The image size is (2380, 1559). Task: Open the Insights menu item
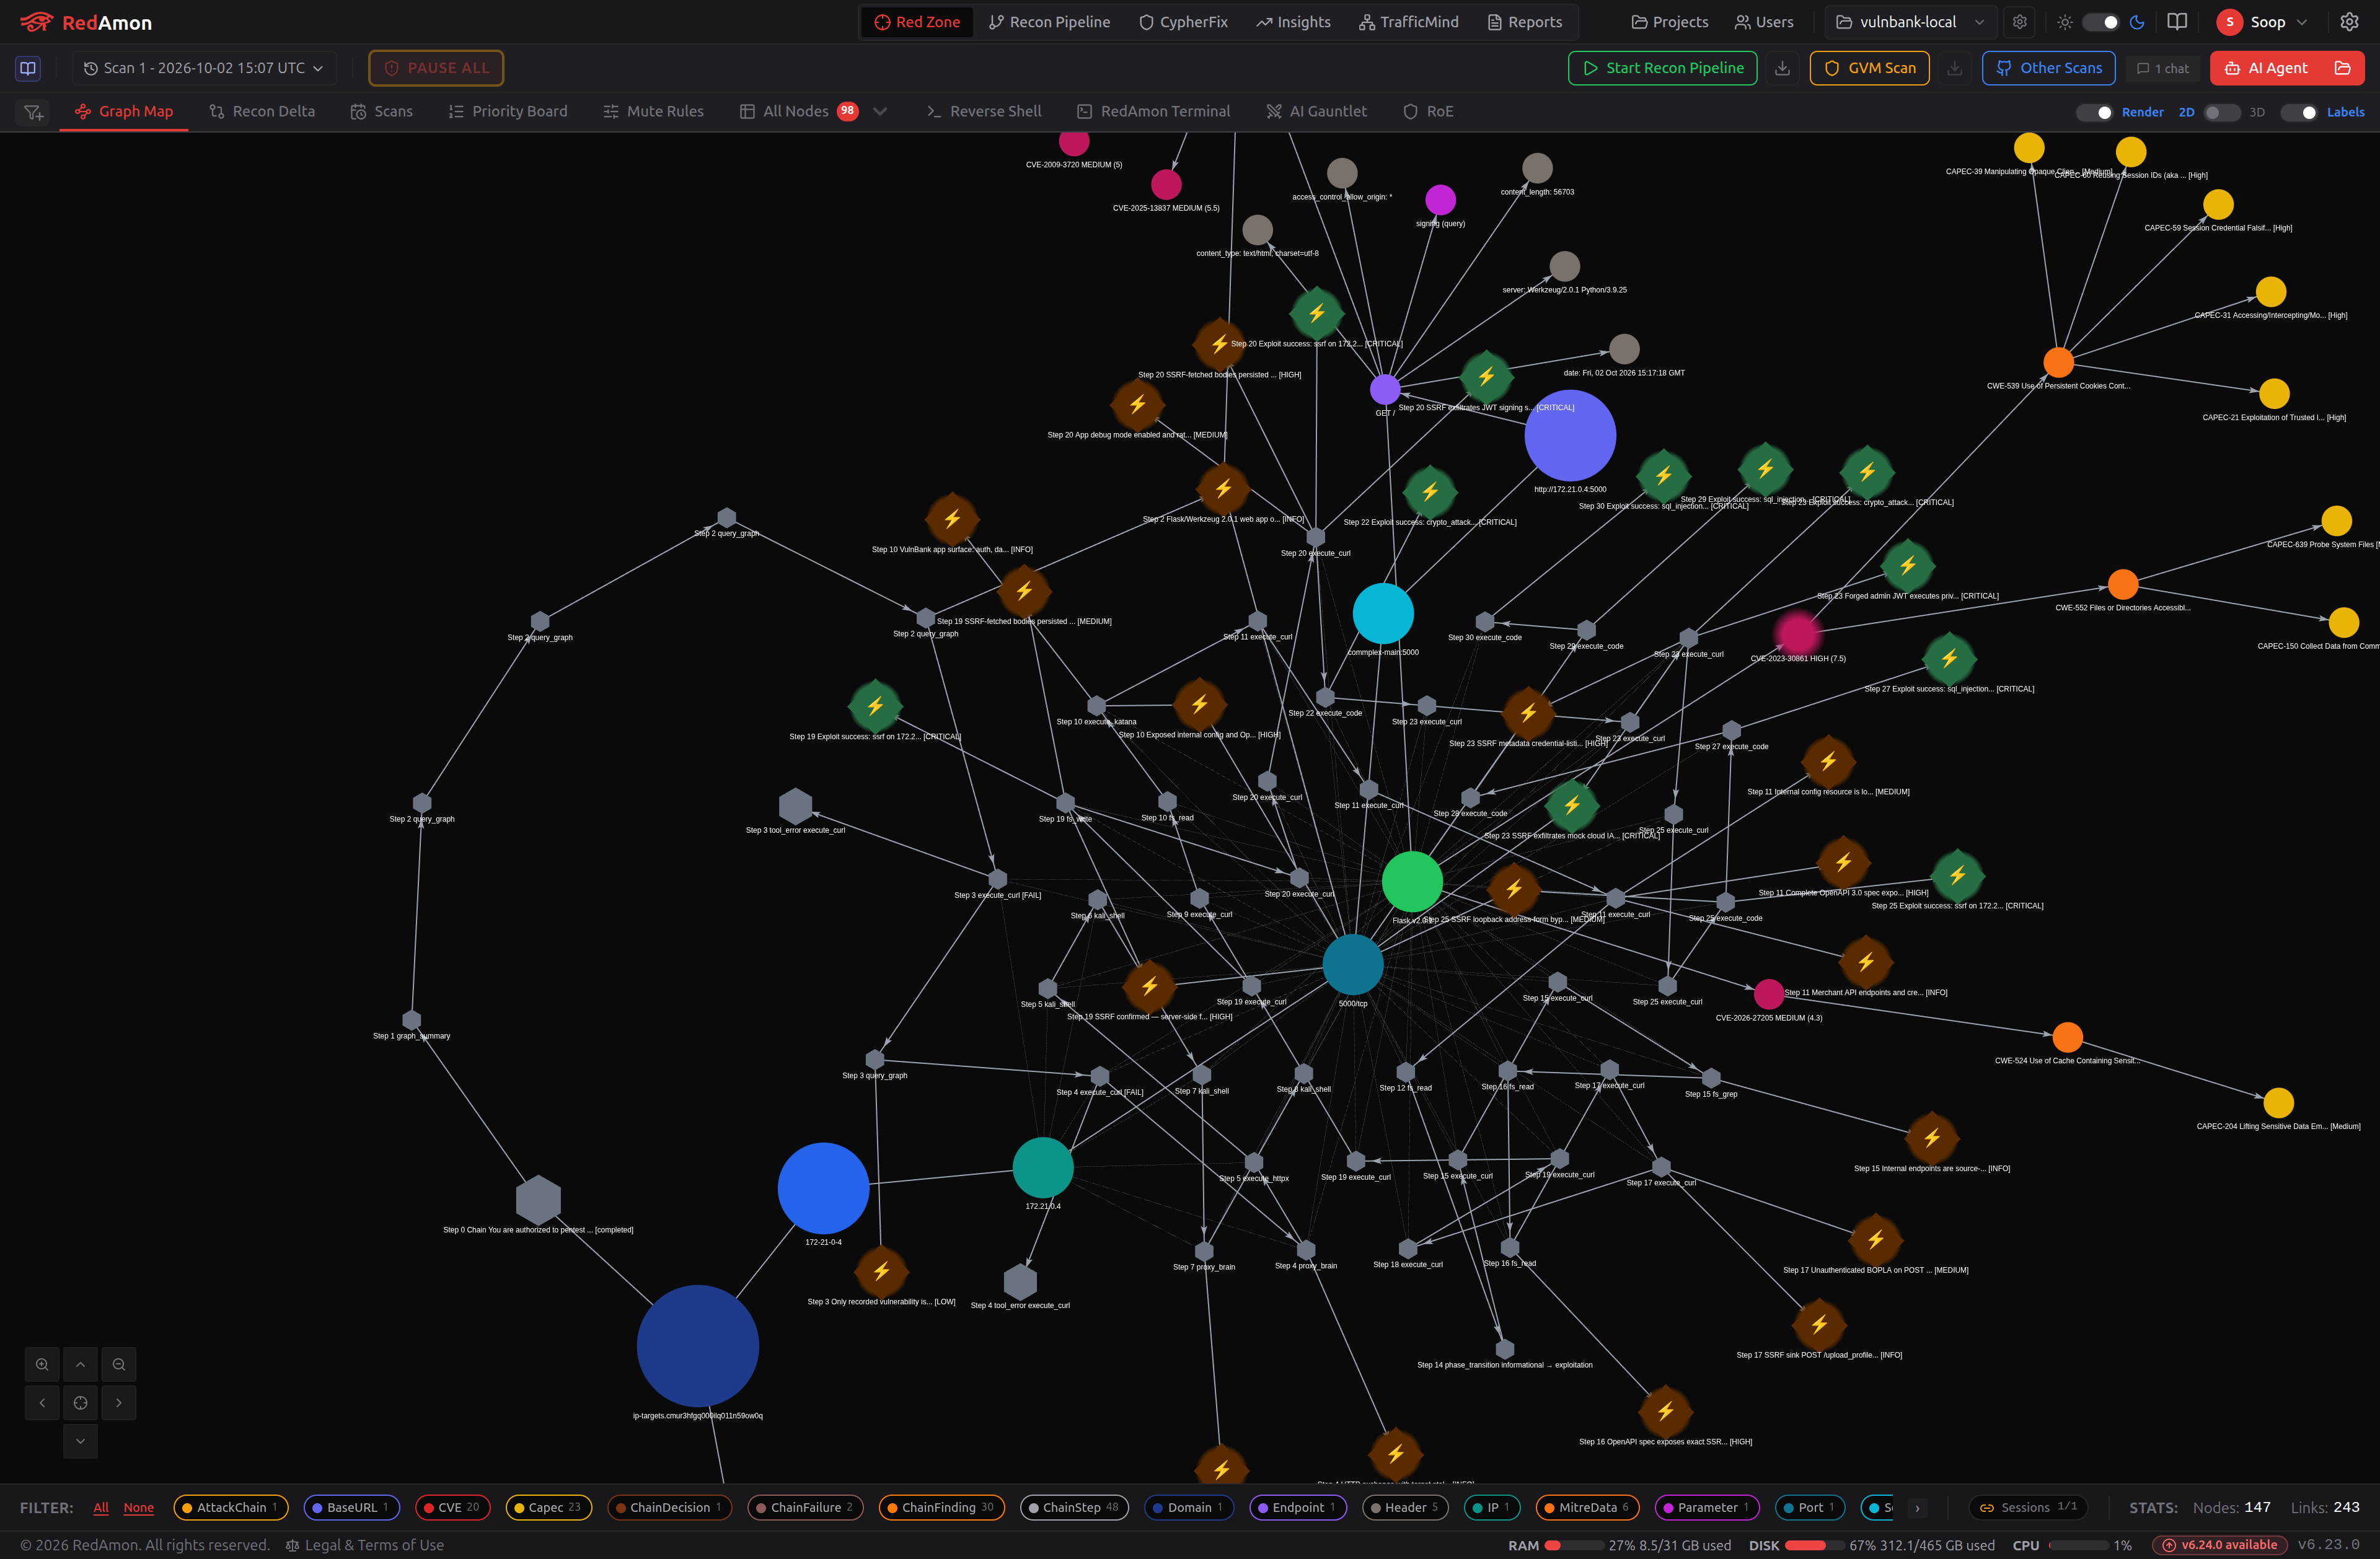pos(1294,22)
